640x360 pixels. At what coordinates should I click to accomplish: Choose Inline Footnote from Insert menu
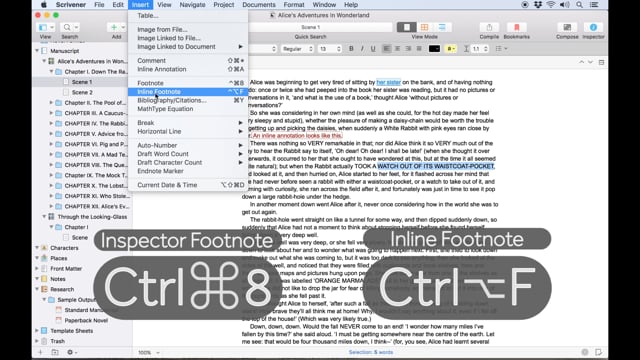tap(188, 92)
